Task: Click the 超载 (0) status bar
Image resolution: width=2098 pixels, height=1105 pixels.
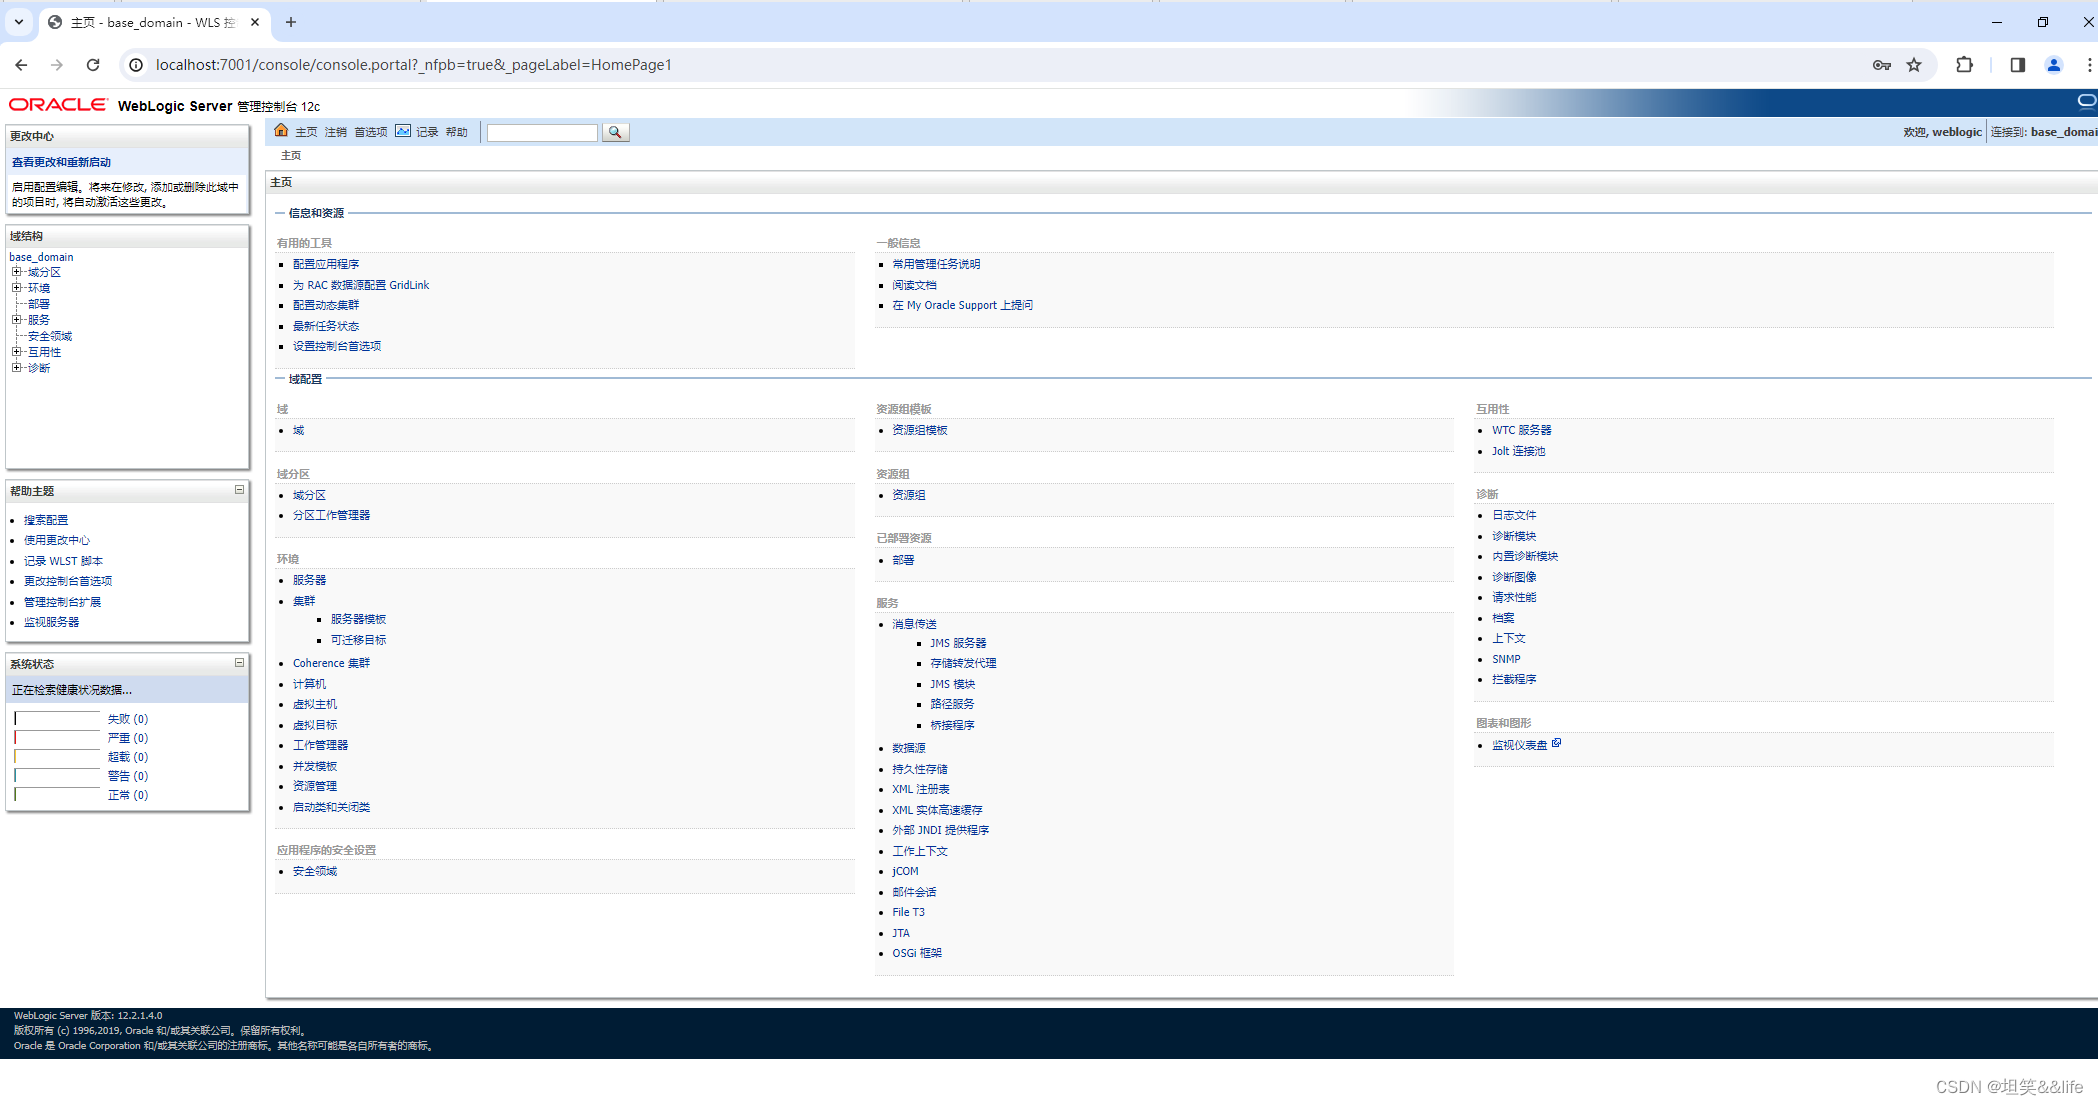Action: point(57,756)
